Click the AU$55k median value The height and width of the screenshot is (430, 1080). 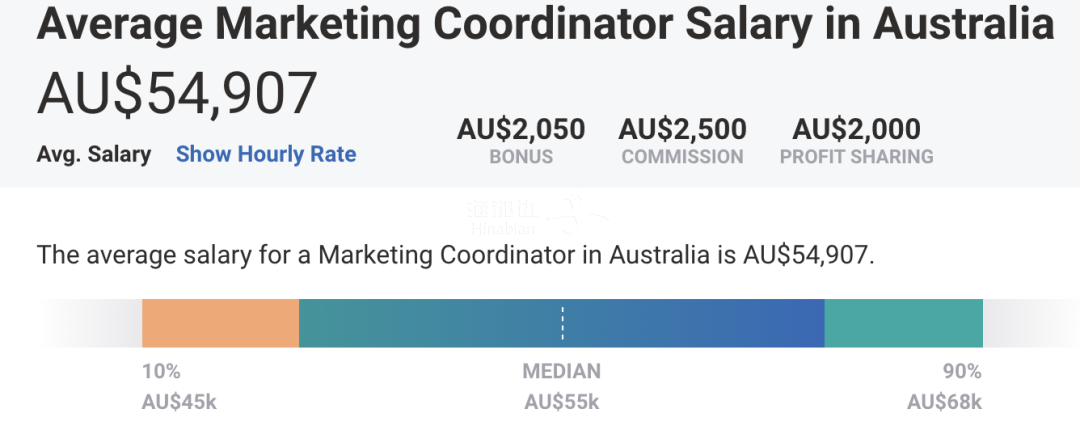point(561,401)
